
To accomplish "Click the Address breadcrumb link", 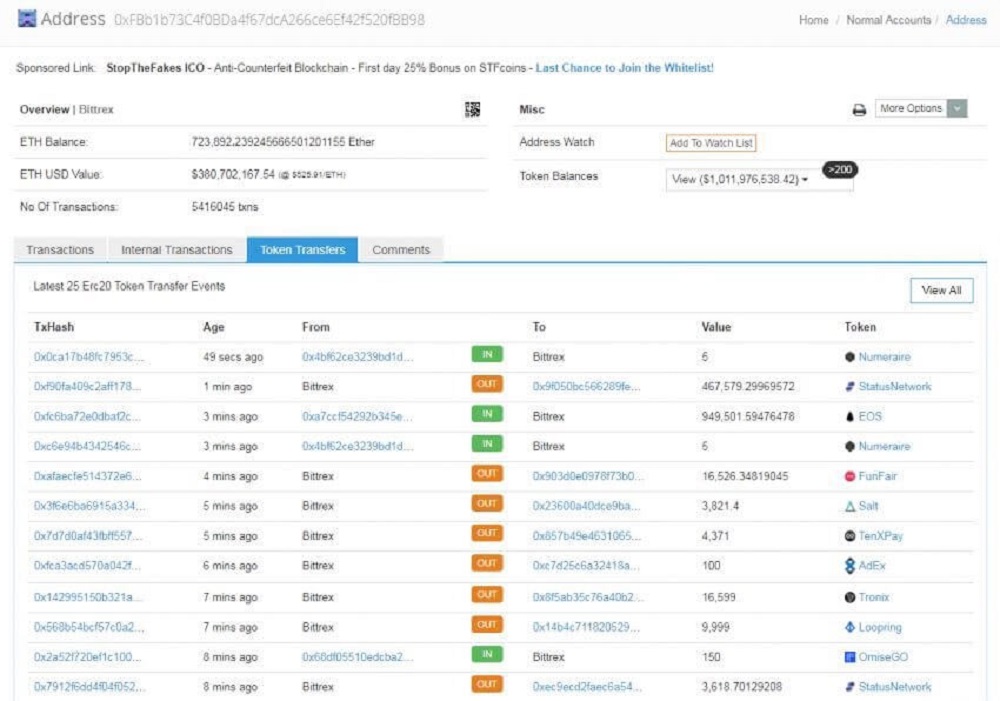I will [x=966, y=20].
